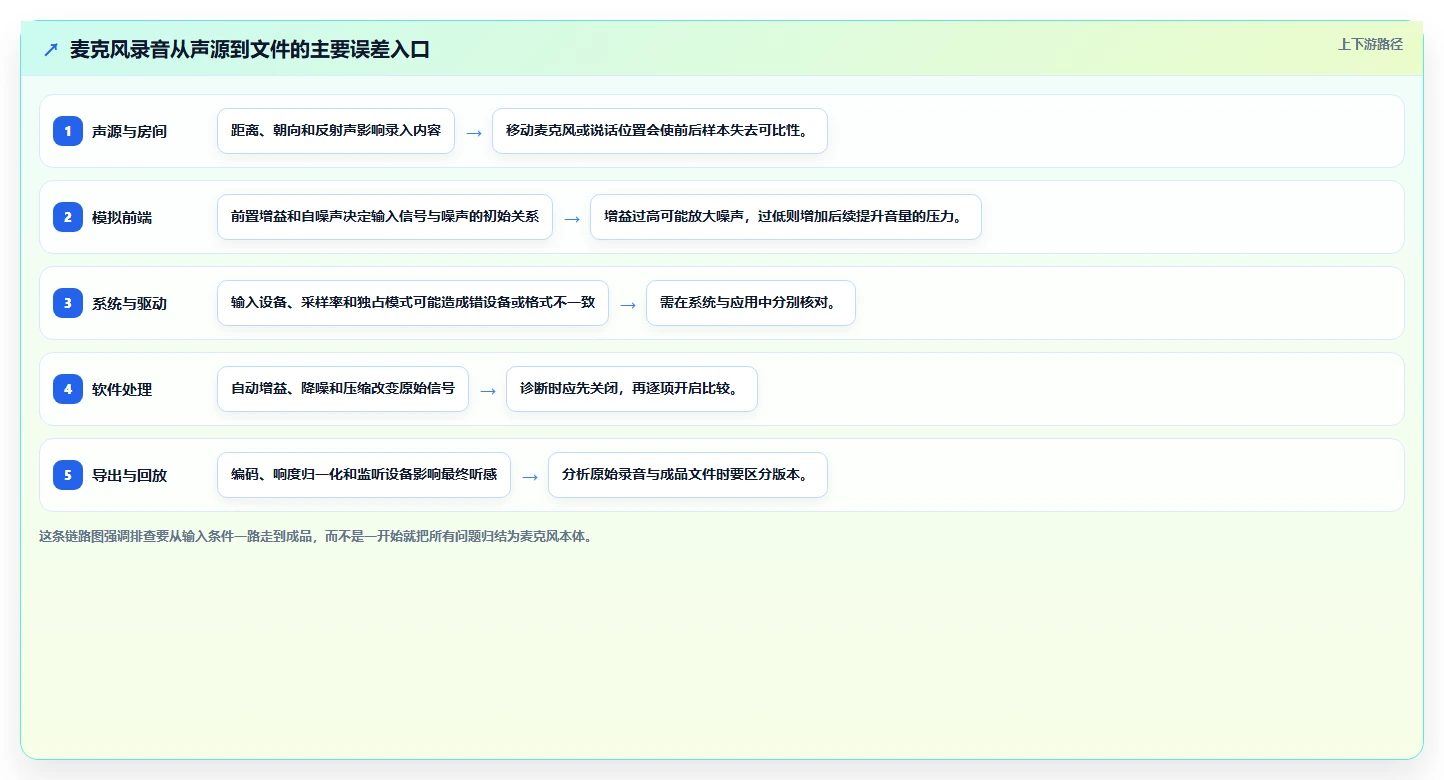Click the arrow icon beside the title
The width and height of the screenshot is (1444, 780).
[x=51, y=50]
